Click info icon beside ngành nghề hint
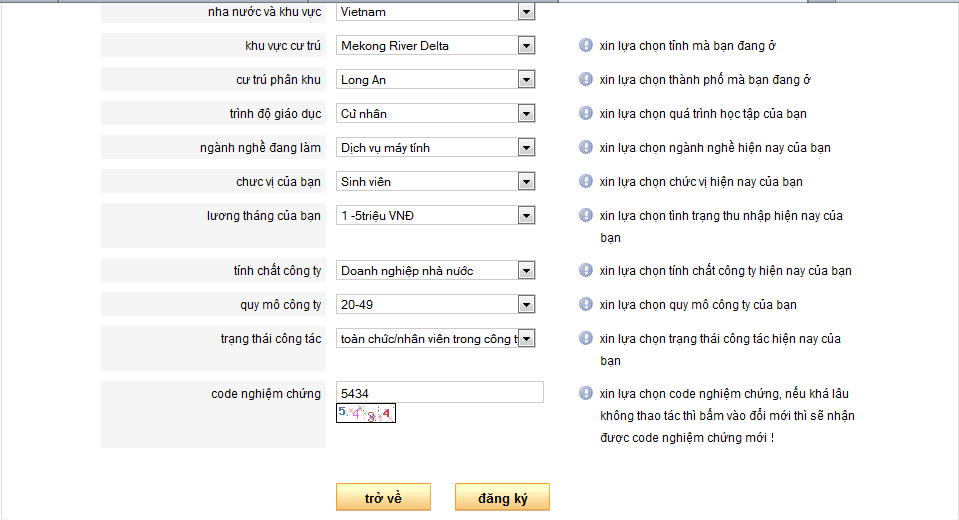This screenshot has height=520, width=959. pyautogui.click(x=586, y=147)
